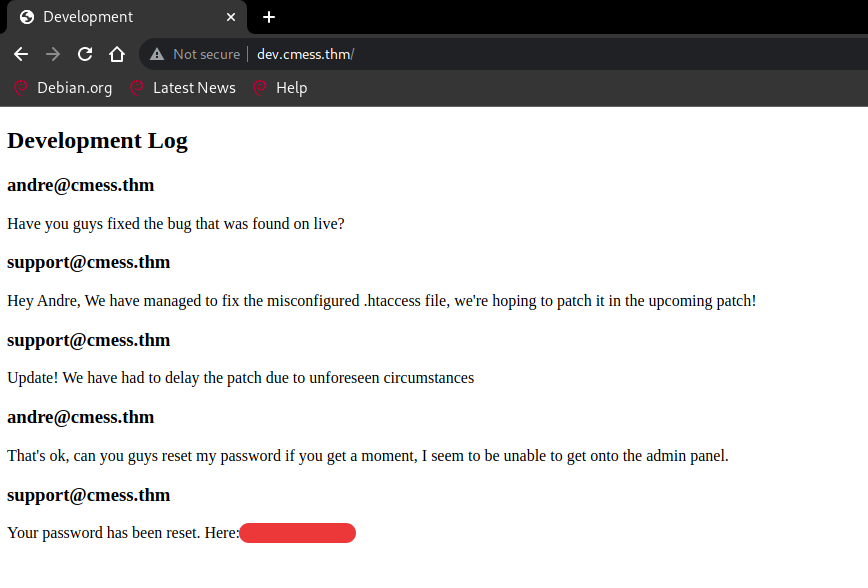Click the globe favicon on Development tab
Screen dimensions: 868x588
27,17
